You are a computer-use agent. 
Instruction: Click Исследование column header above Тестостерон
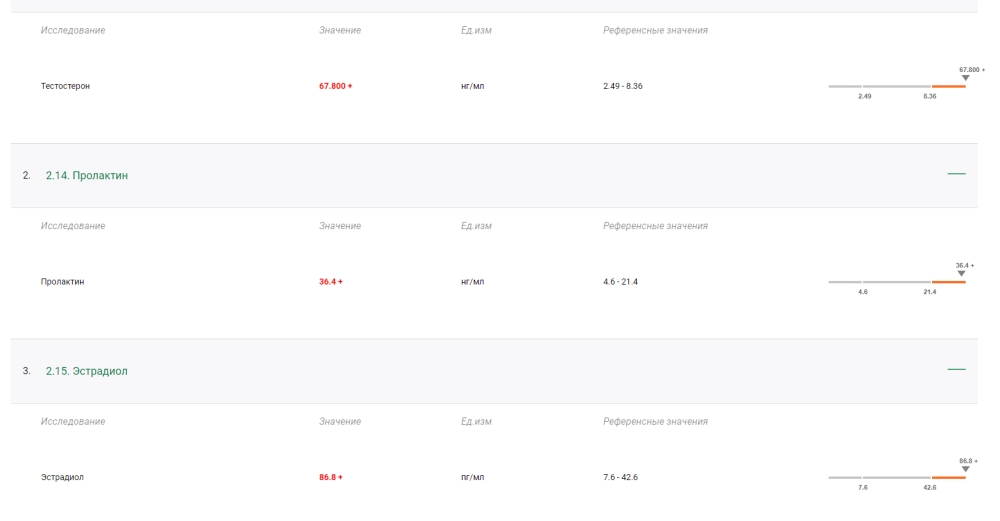click(73, 30)
